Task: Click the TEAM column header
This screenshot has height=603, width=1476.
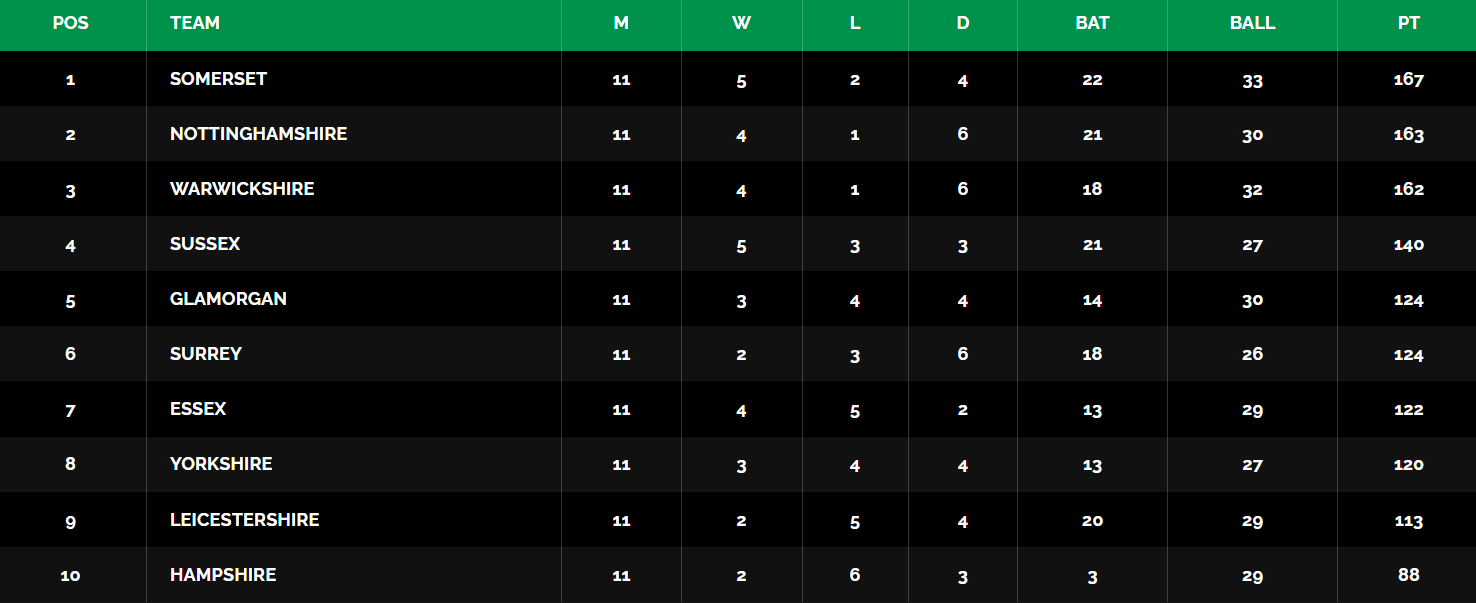Action: [x=195, y=23]
